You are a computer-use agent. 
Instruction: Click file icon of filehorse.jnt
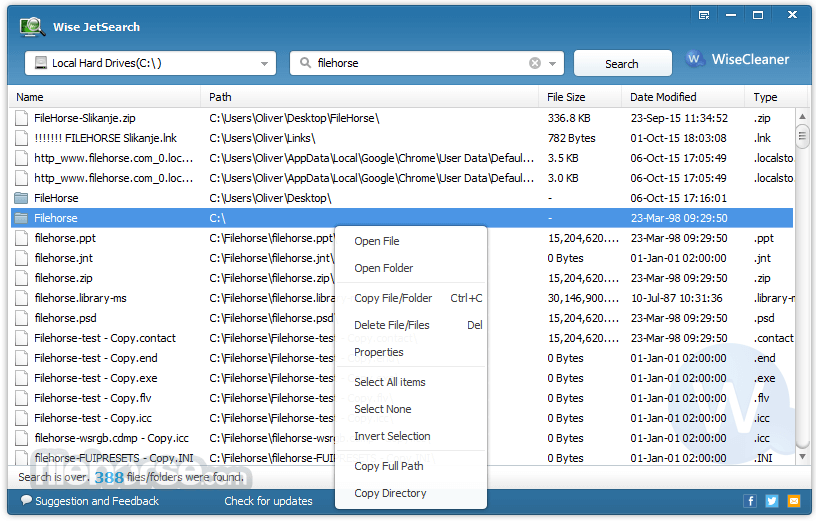pos(21,258)
